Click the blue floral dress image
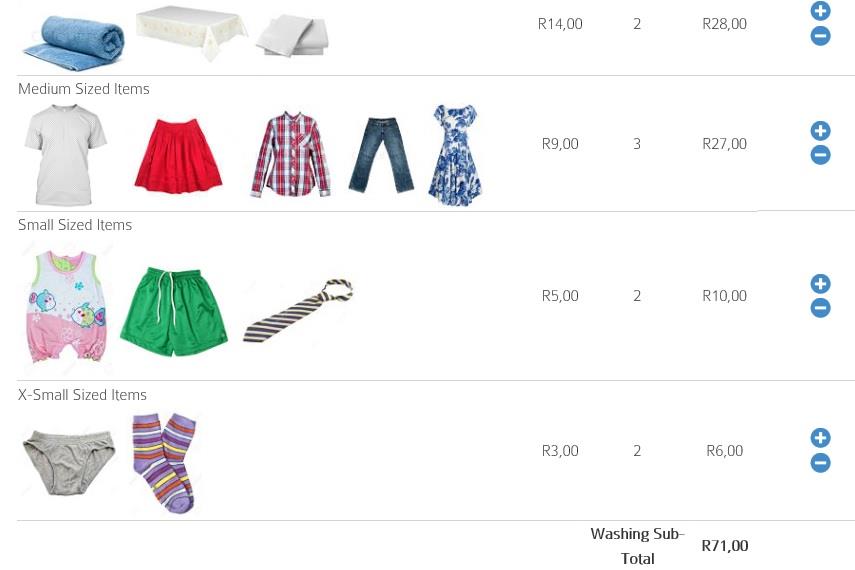The width and height of the screenshot is (855, 570). click(455, 155)
